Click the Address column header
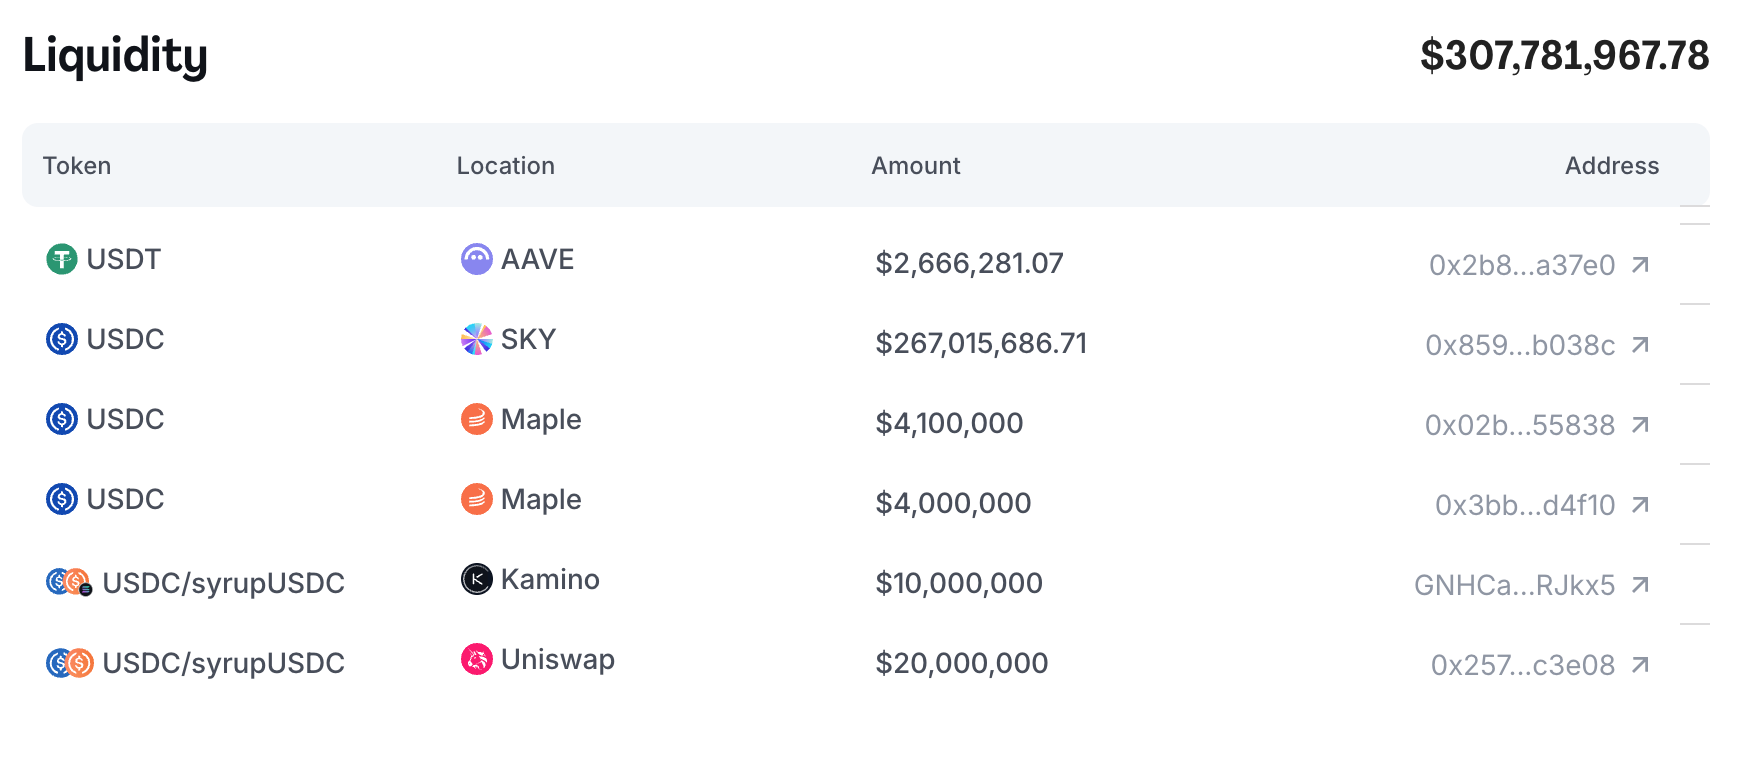This screenshot has width=1740, height=768. coord(1611,166)
